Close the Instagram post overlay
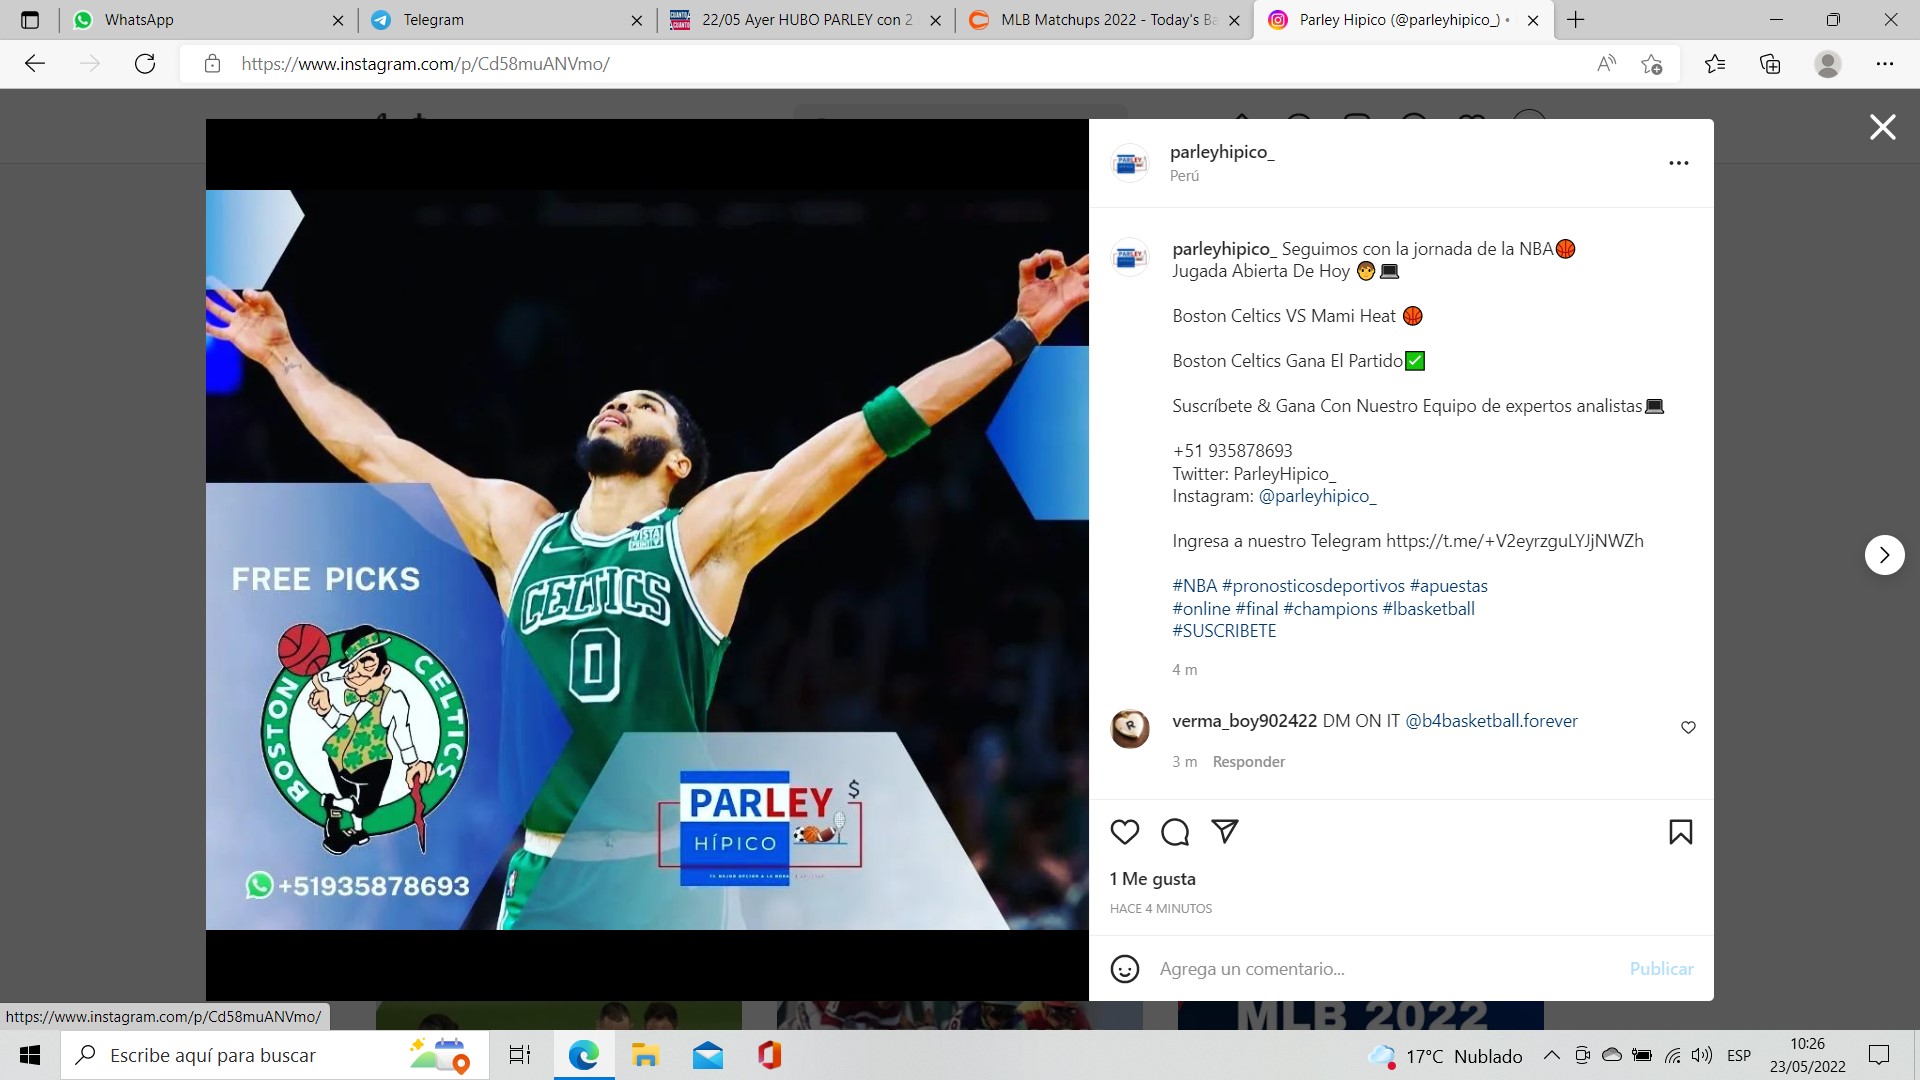This screenshot has height=1080, width=1920. click(1883, 127)
